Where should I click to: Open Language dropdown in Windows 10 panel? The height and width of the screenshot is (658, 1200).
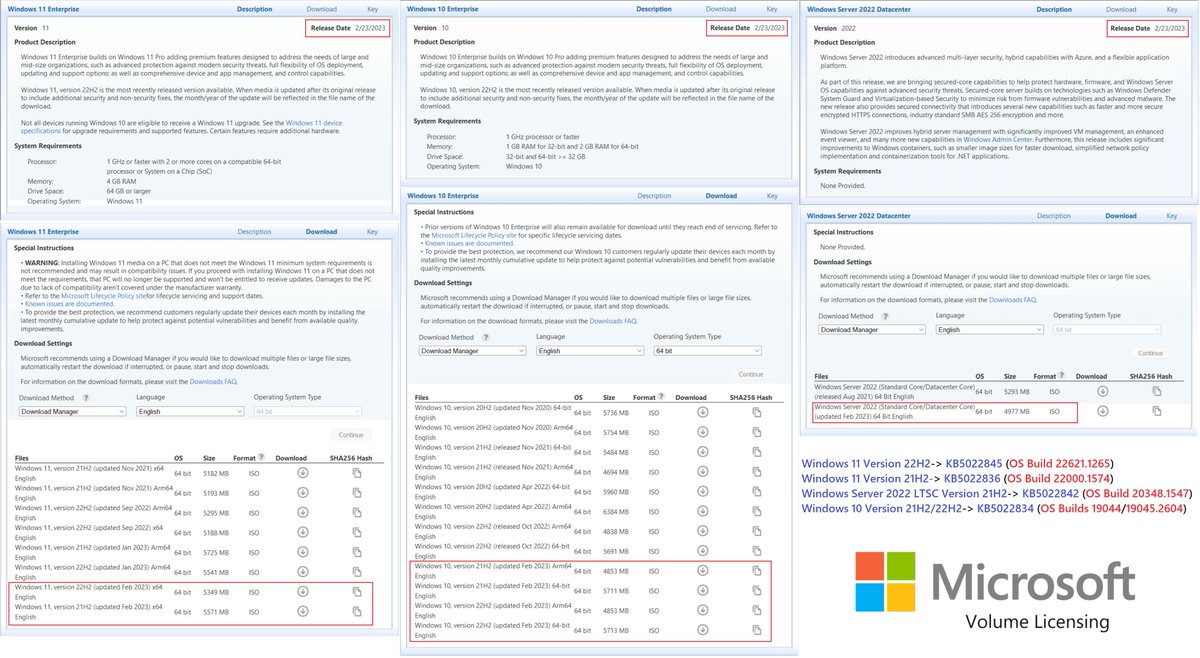coord(590,351)
